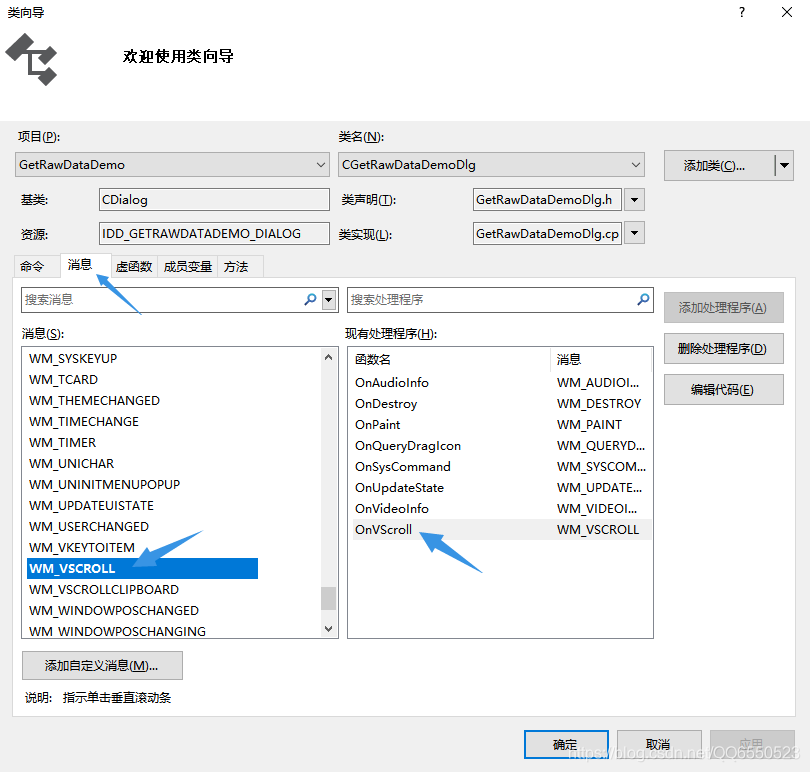Open the 项目 GetRawDataDemo dropdown
Screen dimensions: 810x772
point(322,164)
